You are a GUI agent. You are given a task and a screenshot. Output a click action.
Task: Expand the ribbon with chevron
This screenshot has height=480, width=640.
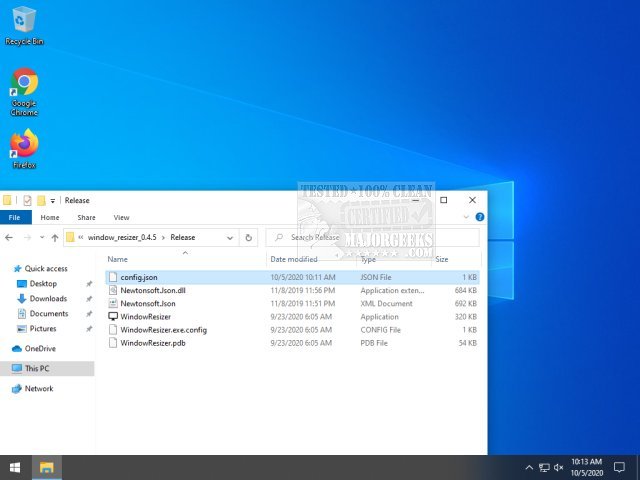pos(466,217)
